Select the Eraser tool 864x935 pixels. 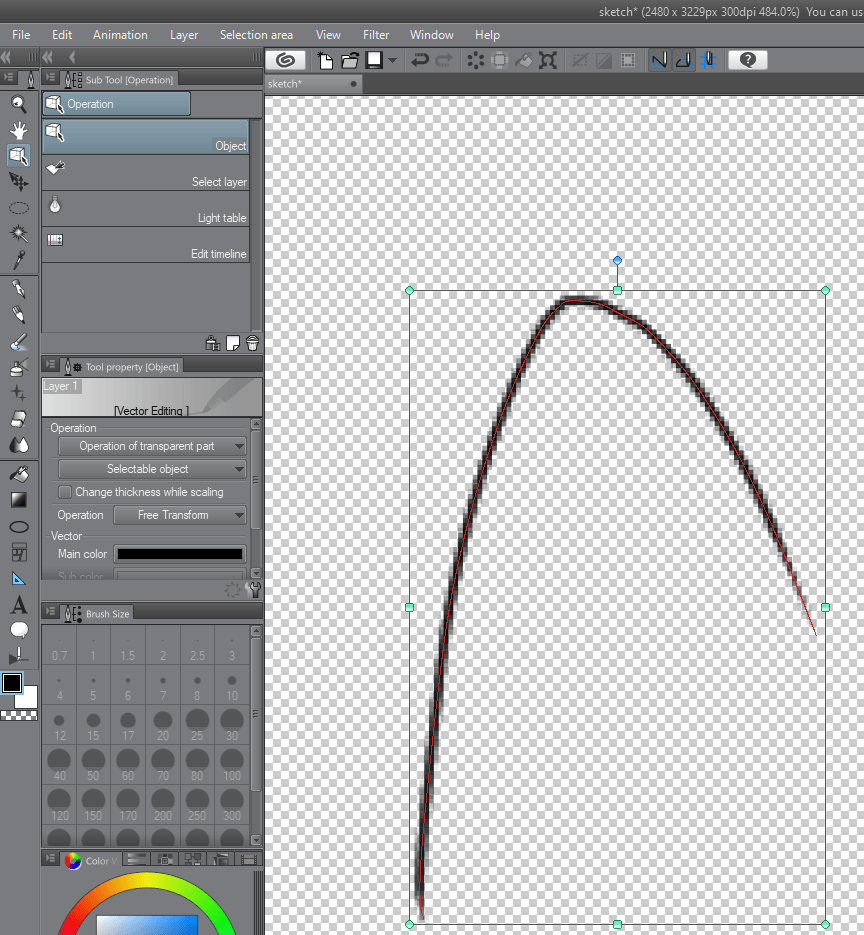pyautogui.click(x=18, y=419)
